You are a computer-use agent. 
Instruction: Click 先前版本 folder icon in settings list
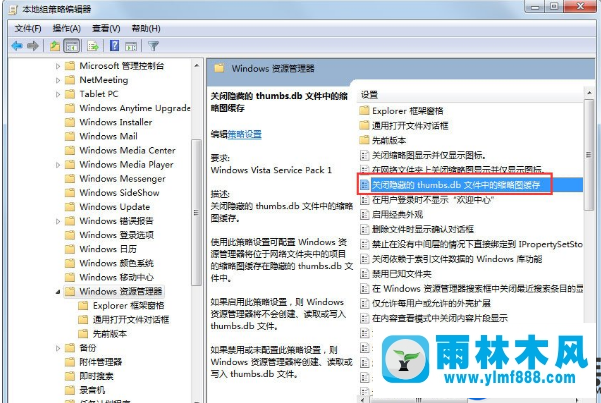pos(364,140)
